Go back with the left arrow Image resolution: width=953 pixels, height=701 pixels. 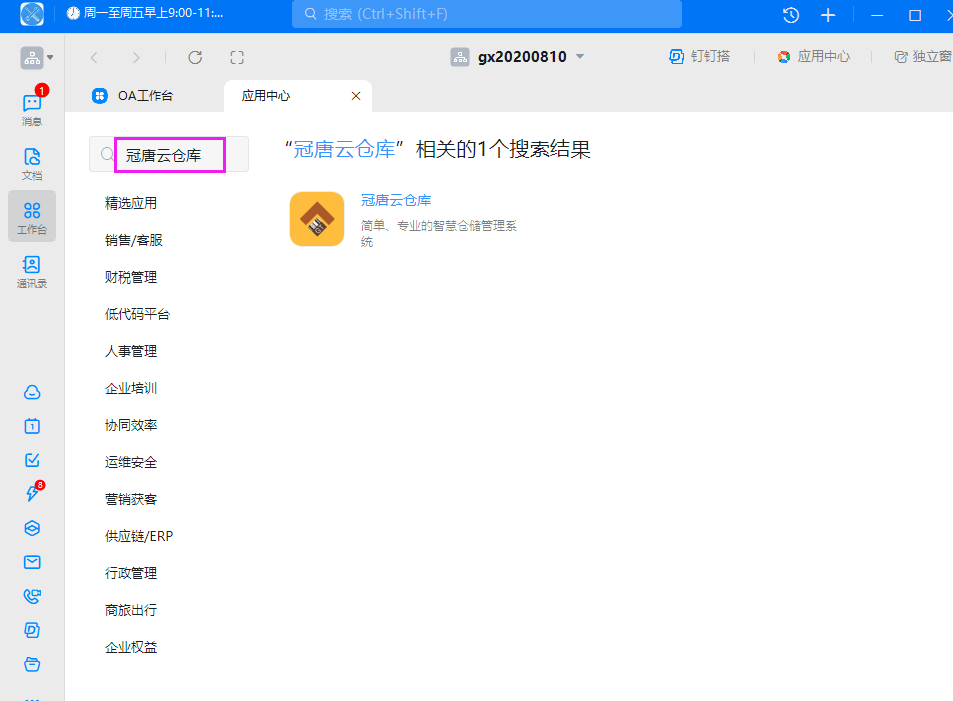(94, 57)
